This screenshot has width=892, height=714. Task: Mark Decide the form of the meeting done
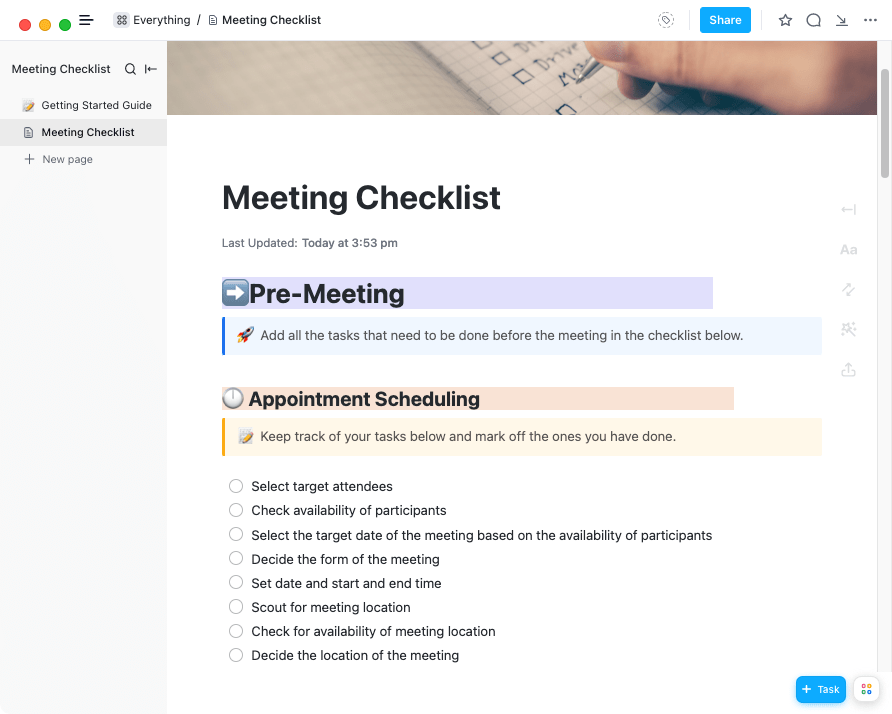coord(236,559)
